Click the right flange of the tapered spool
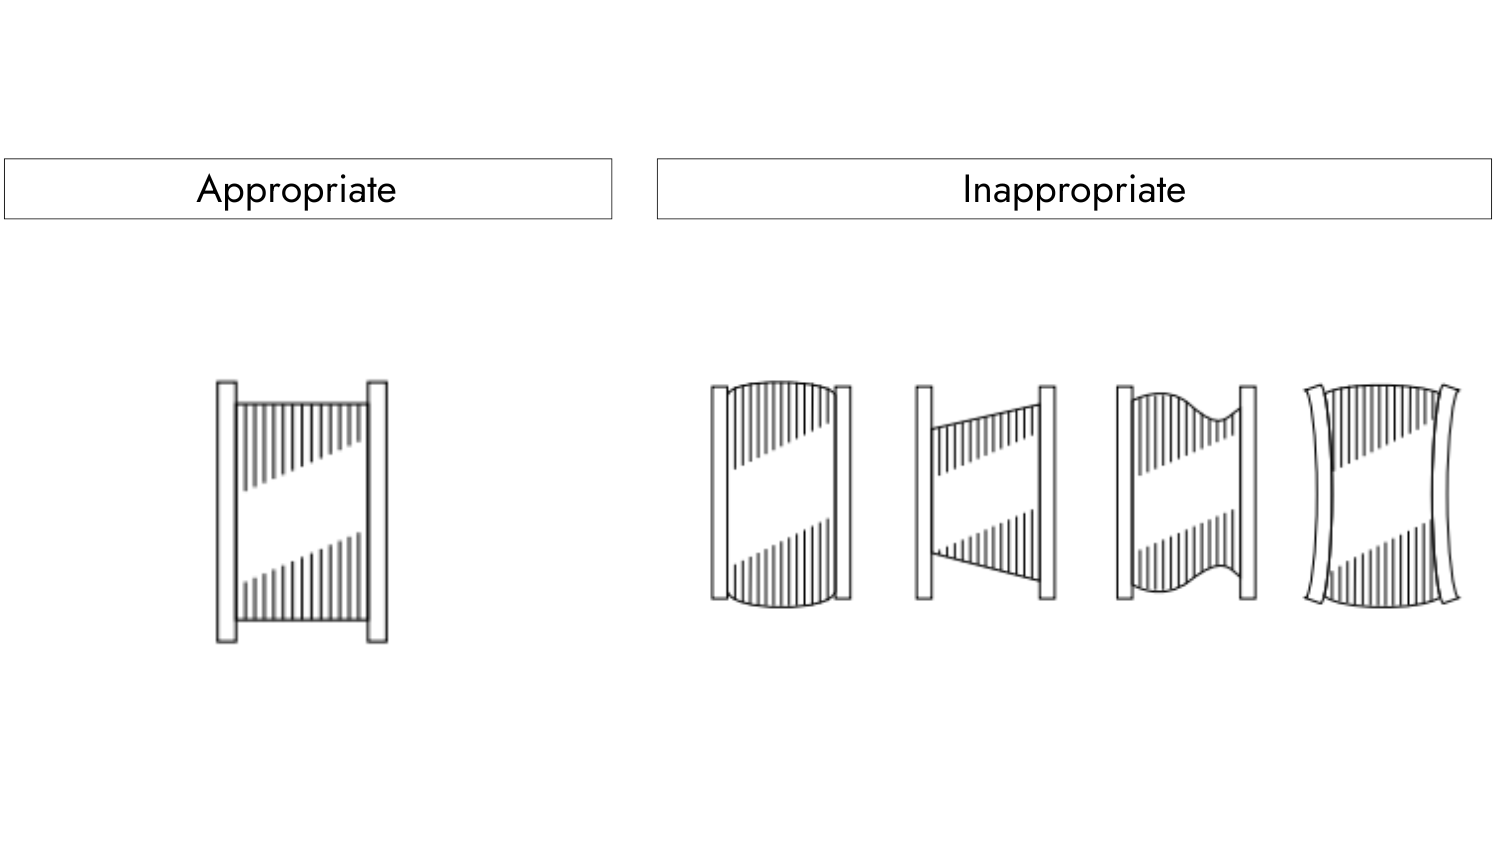1500x865 pixels. point(1047,492)
